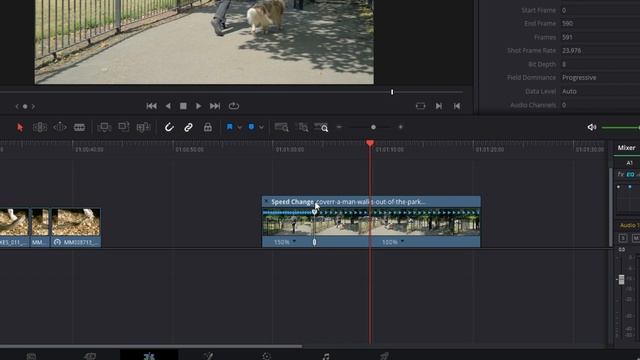Switch to the Edit page tab

coord(149,356)
